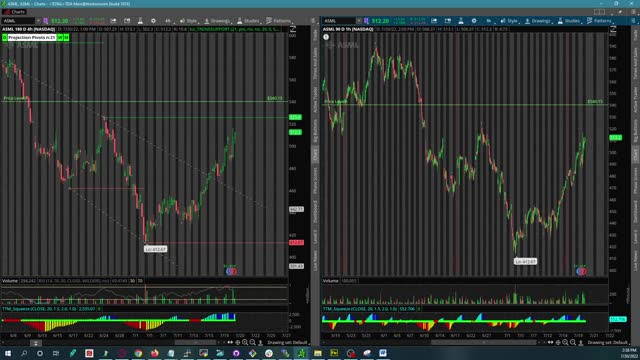Image resolution: width=640 pixels, height=360 pixels.
Task: Click the left chart's horizontal scrollbar thumb
Action: pos(197,342)
